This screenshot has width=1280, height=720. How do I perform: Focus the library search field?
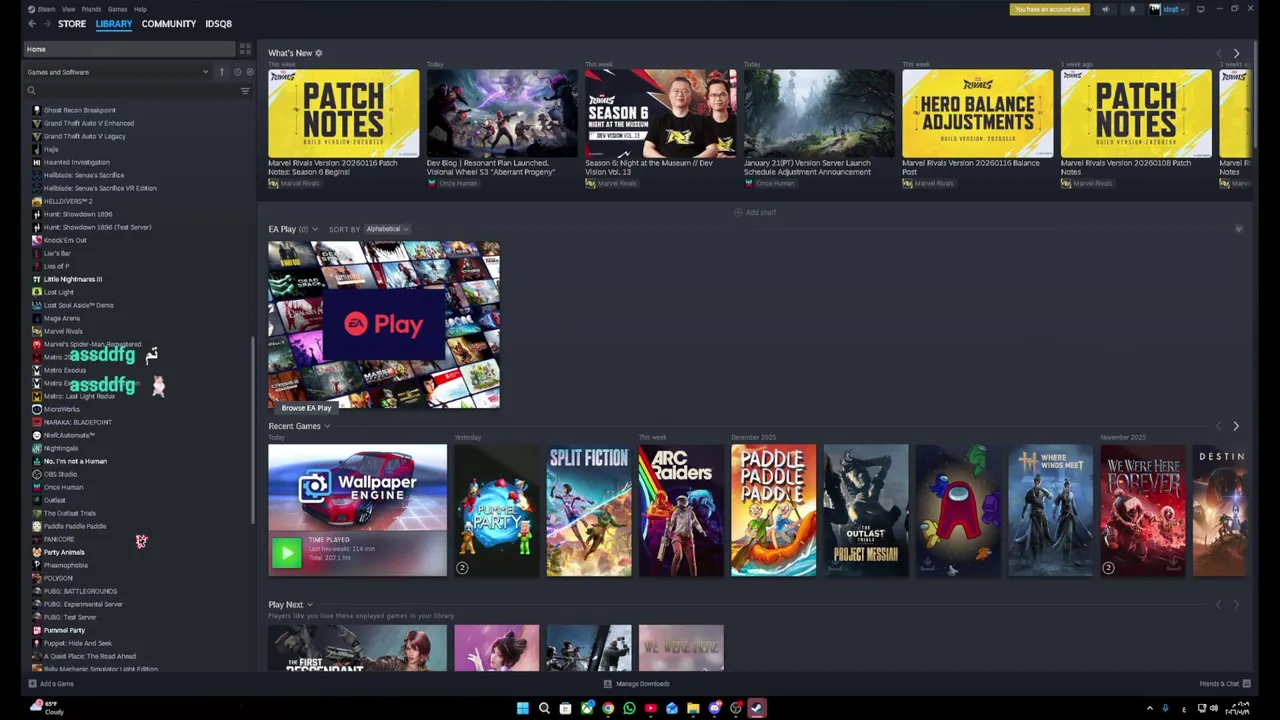pos(130,91)
